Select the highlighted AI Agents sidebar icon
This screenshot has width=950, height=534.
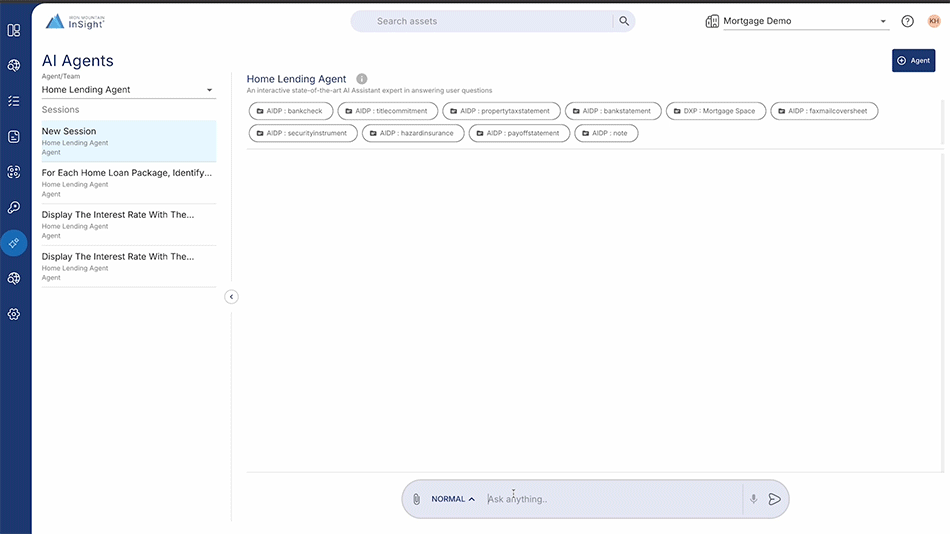coord(14,242)
